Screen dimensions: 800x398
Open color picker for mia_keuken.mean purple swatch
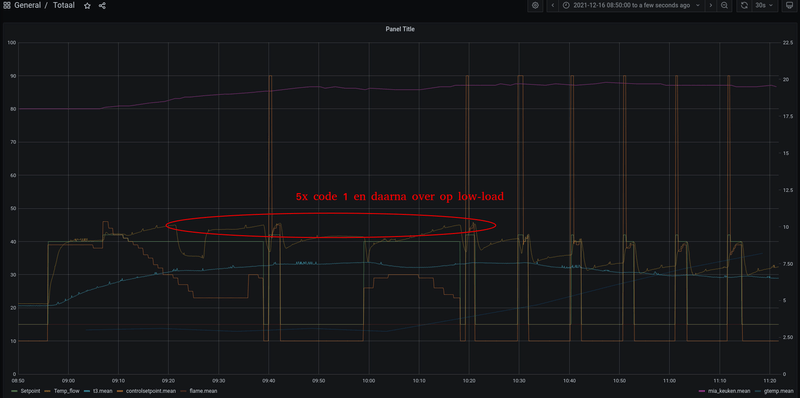pyautogui.click(x=702, y=391)
